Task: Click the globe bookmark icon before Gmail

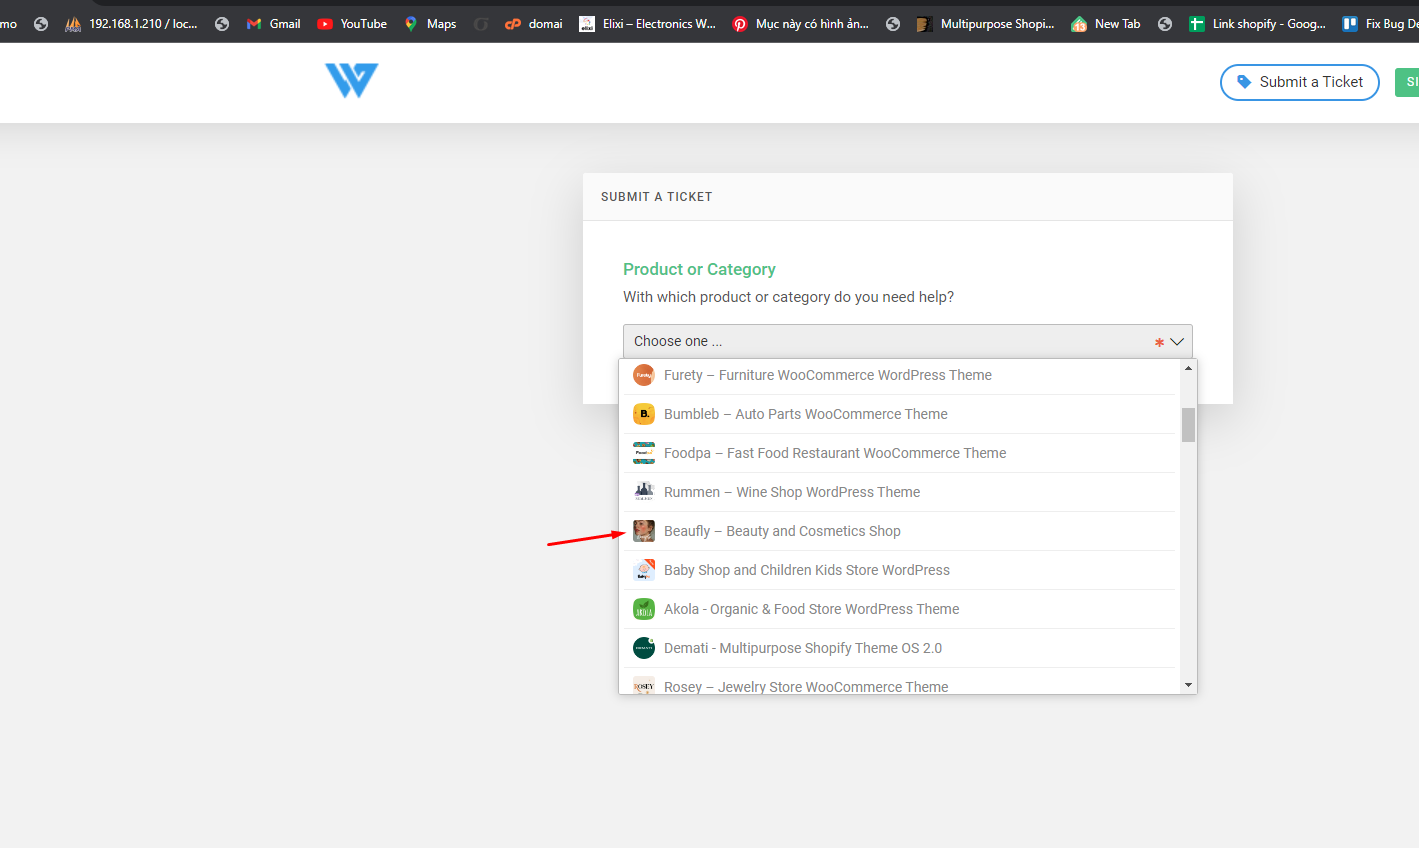Action: pos(222,24)
